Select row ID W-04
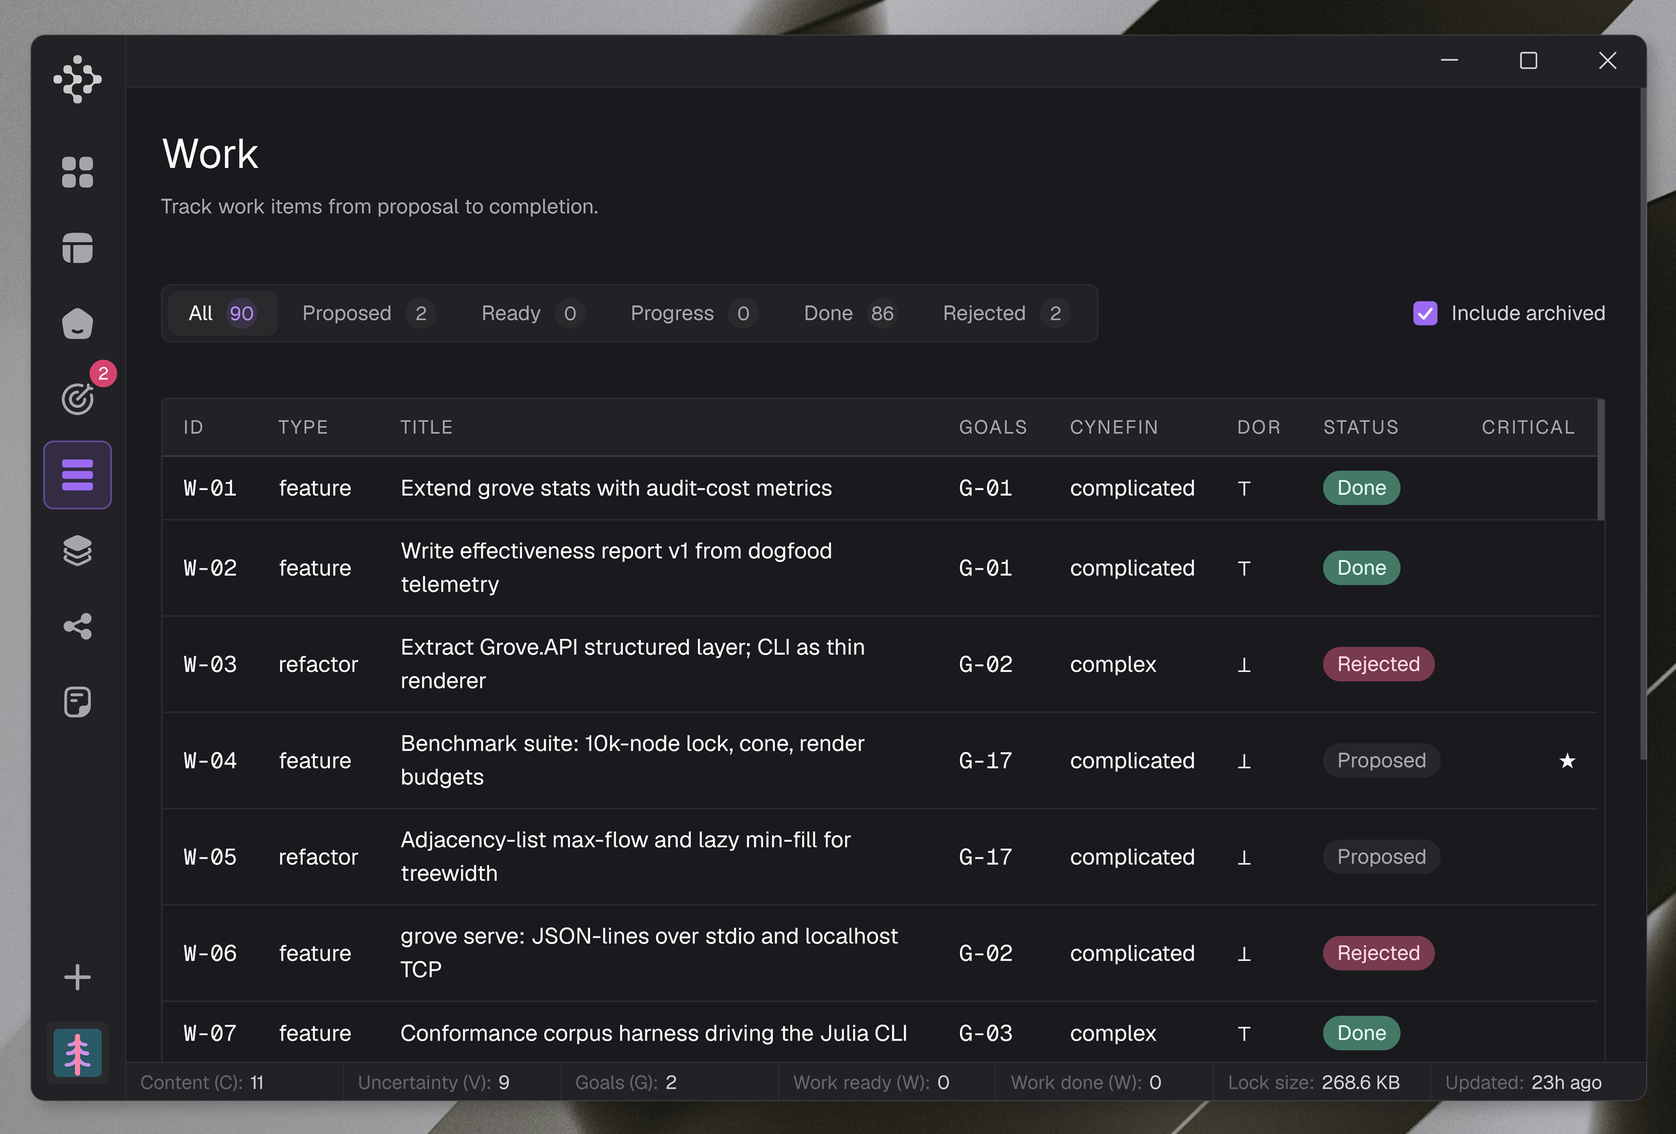Image resolution: width=1676 pixels, height=1134 pixels. point(210,761)
